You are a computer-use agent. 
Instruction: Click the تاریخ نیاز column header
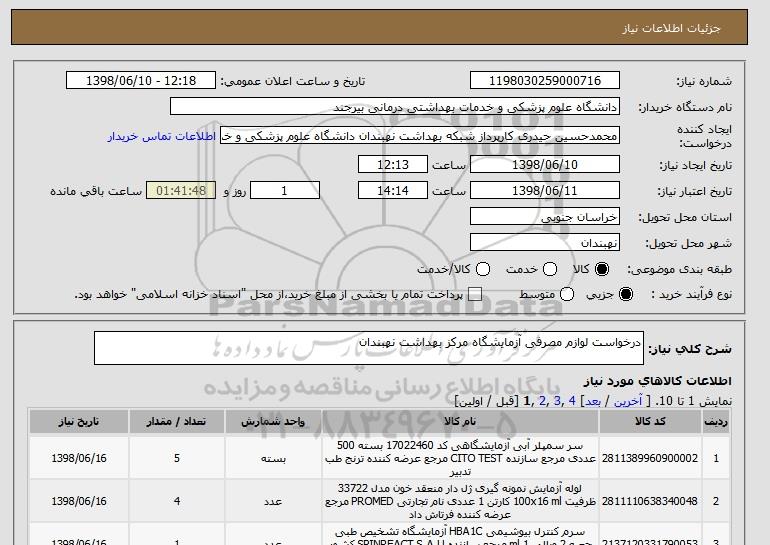pyautogui.click(x=79, y=422)
